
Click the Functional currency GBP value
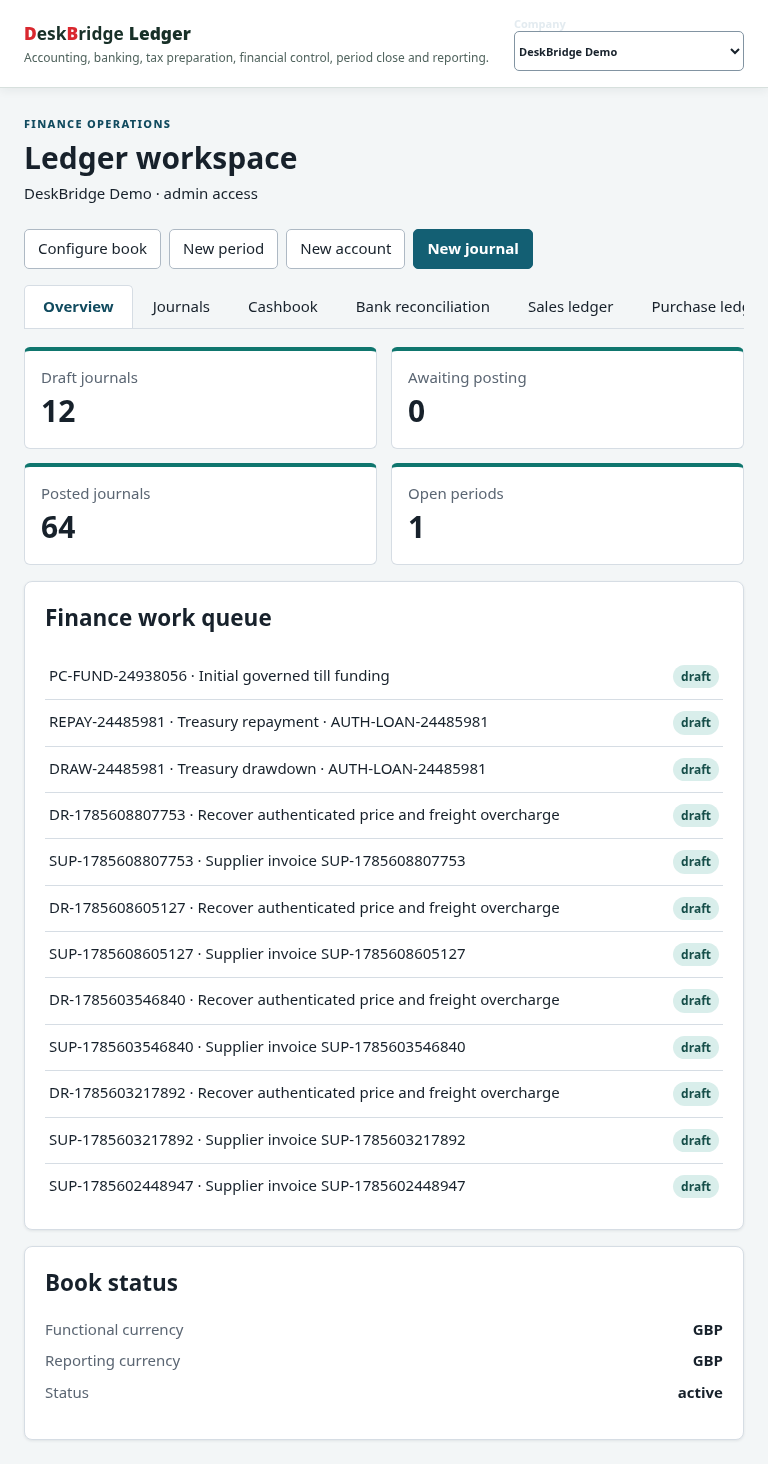tap(708, 1330)
